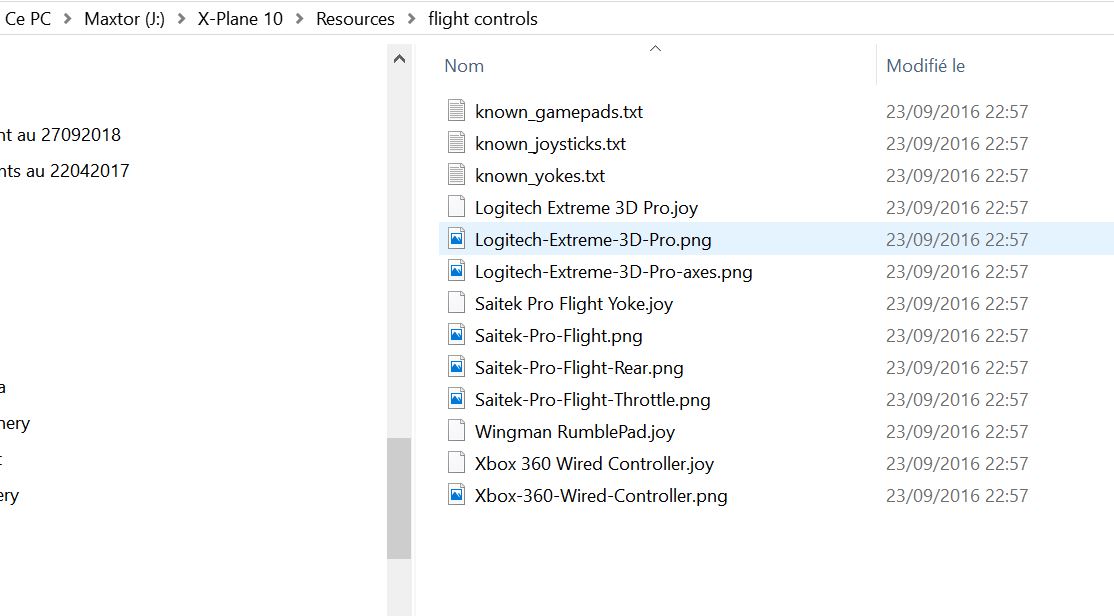Select the file named known_joysticks.txt
The image size is (1114, 616).
click(550, 144)
